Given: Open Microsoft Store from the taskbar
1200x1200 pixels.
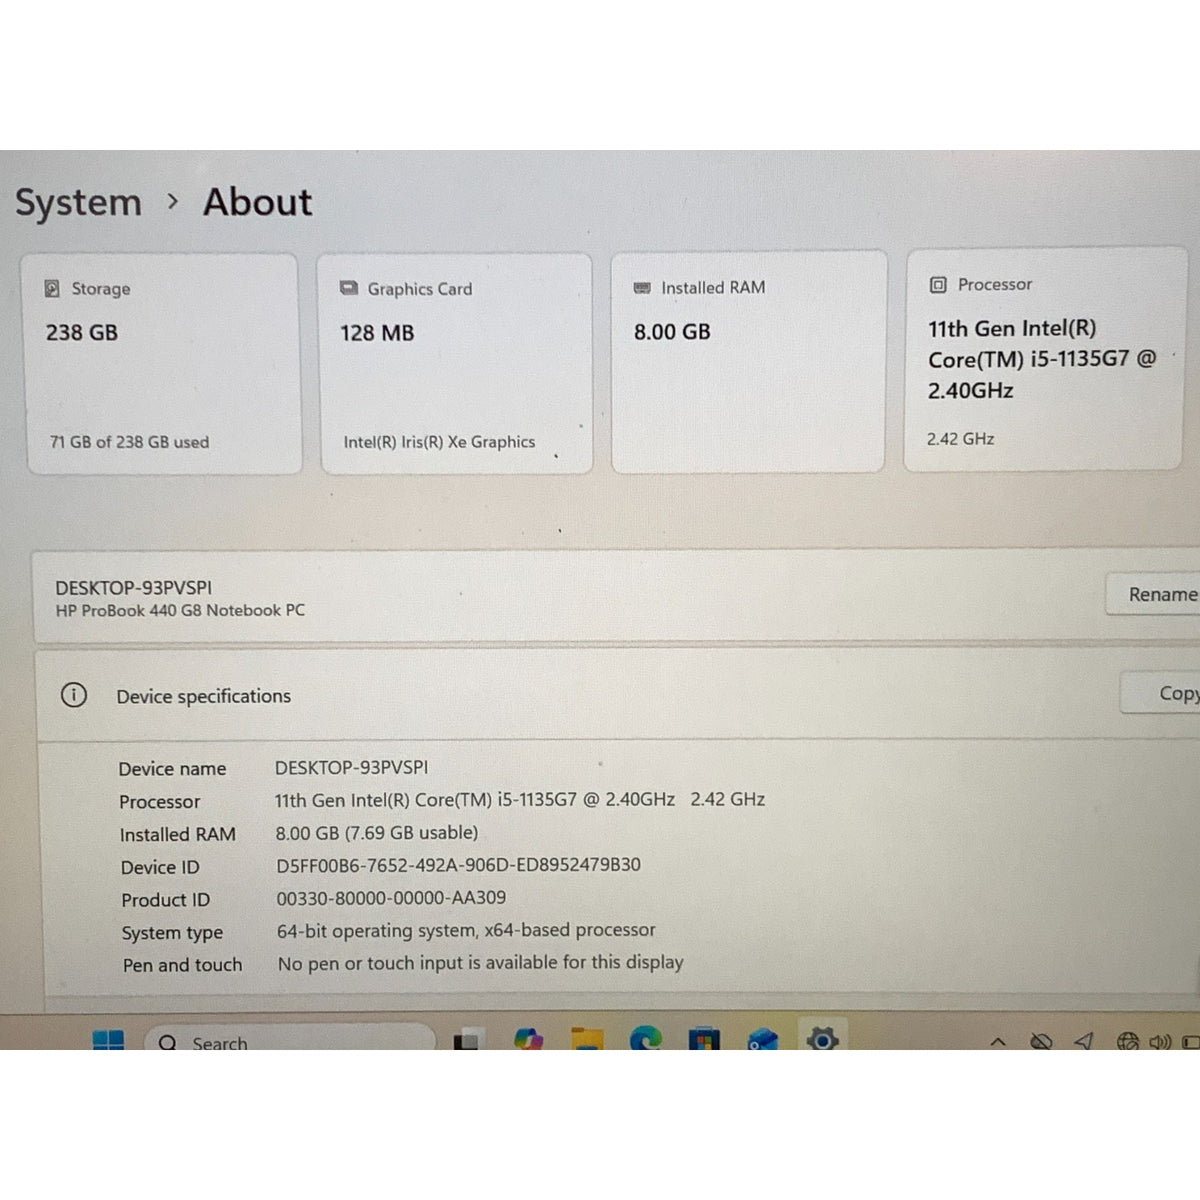Looking at the screenshot, I should [x=704, y=1039].
